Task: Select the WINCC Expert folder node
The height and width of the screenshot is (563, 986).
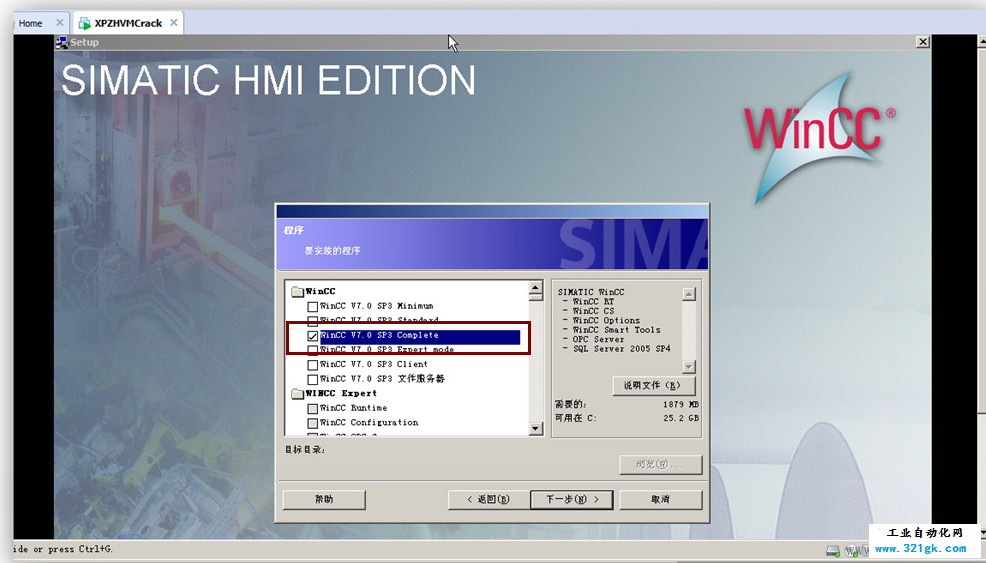Action: pos(334,394)
